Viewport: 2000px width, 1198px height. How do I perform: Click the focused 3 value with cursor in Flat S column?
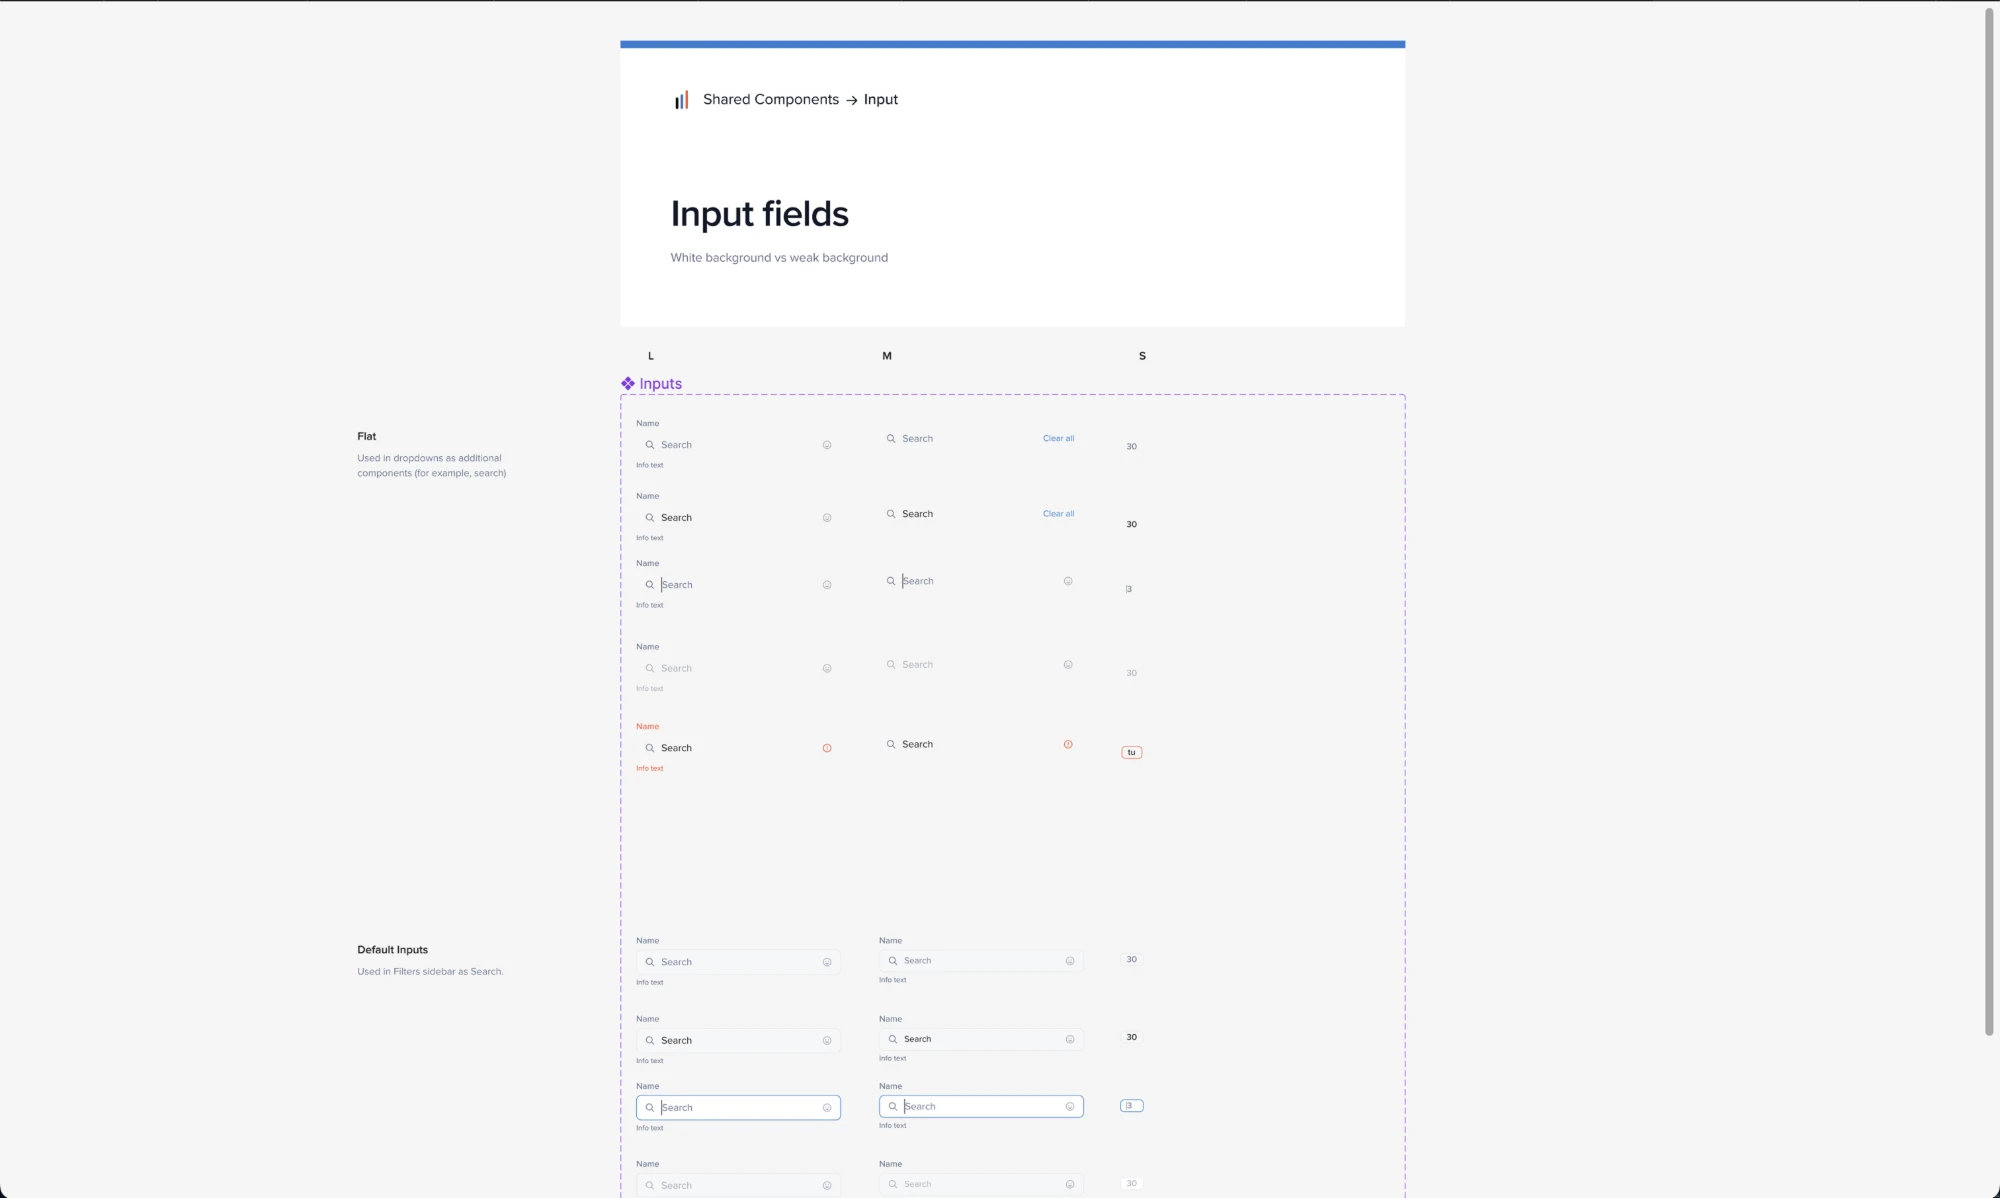coord(1129,589)
